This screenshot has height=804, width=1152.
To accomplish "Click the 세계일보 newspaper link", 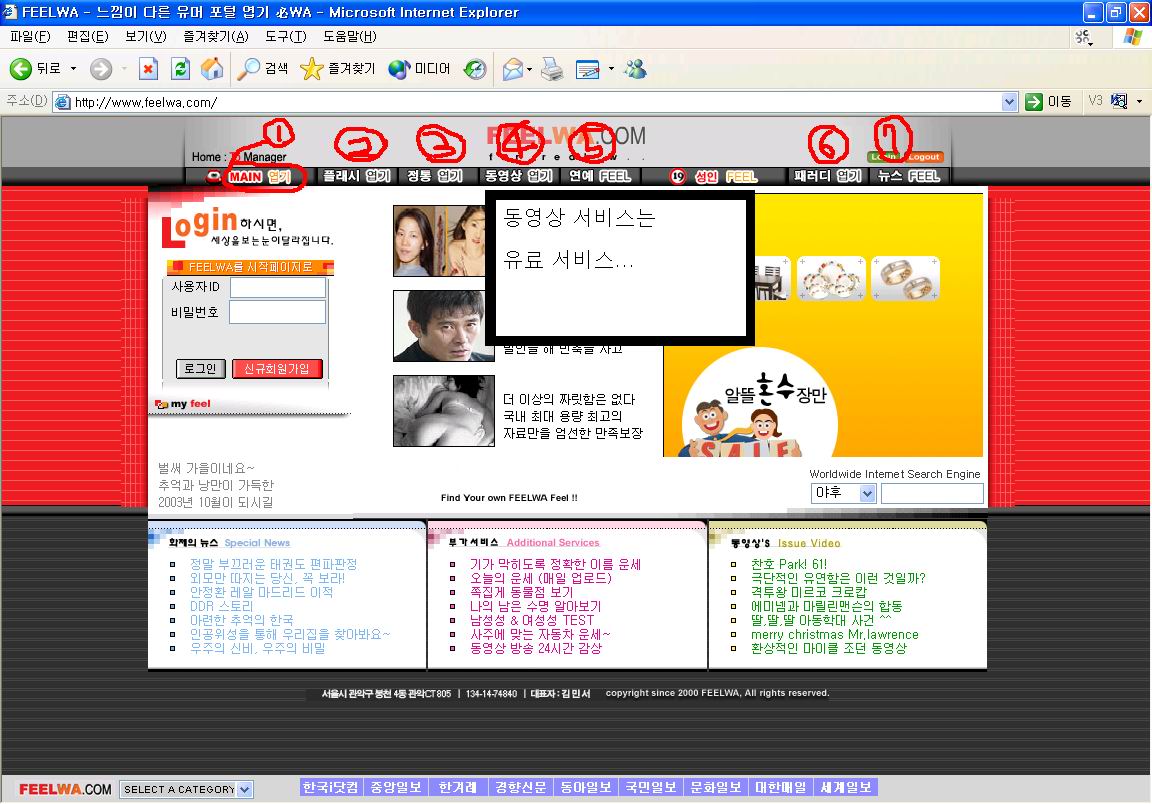I will pos(846,787).
